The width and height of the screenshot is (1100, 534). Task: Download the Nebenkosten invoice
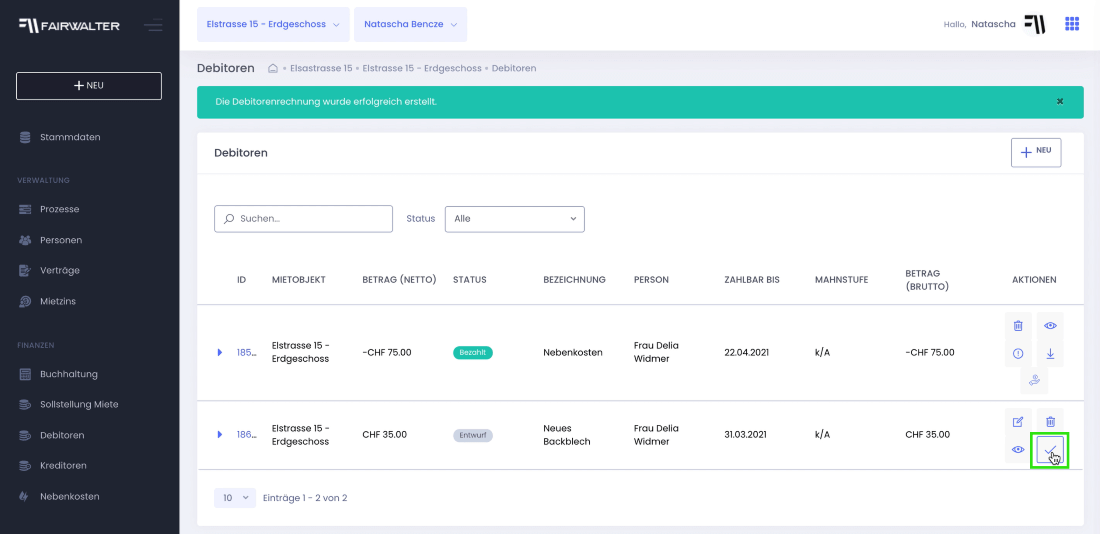click(x=1050, y=353)
